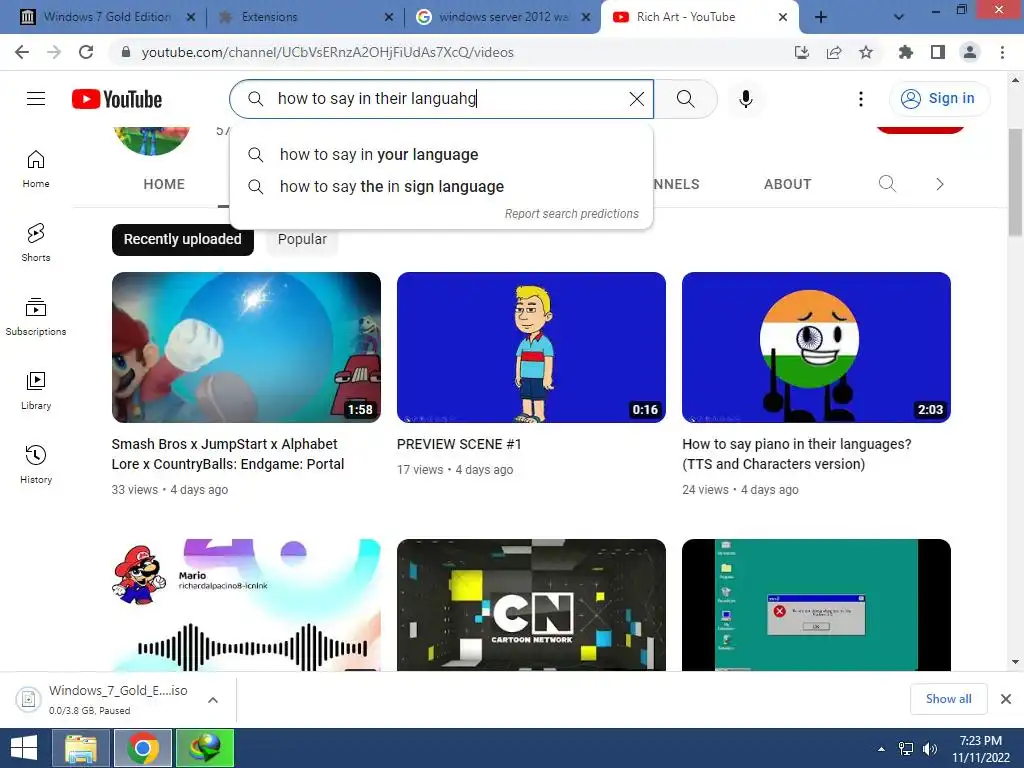Click install app icon in address bar
The image size is (1024, 768).
(802, 52)
